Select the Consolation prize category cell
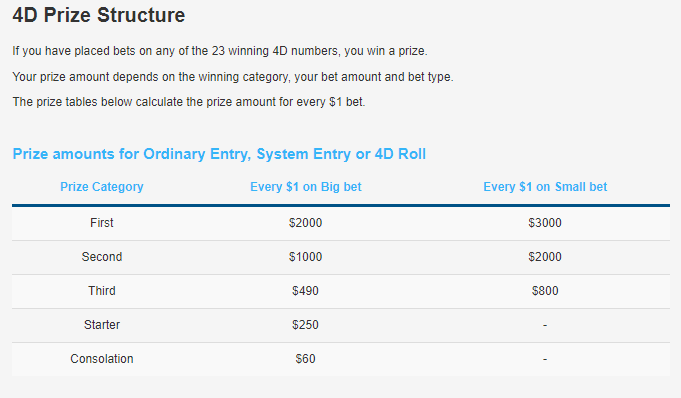Screen dimensions: 681x398 point(102,359)
